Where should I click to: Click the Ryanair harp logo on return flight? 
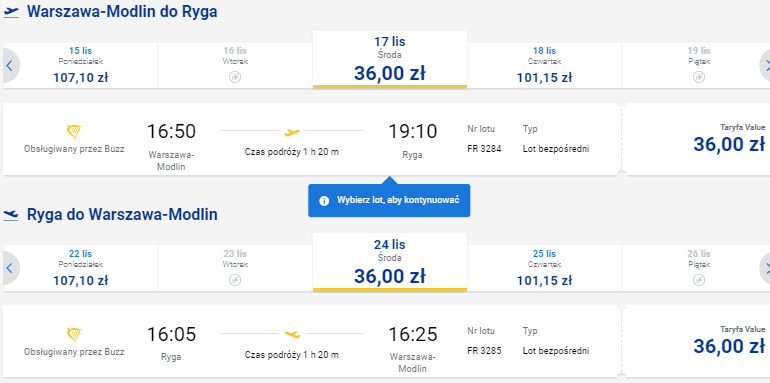tap(74, 335)
